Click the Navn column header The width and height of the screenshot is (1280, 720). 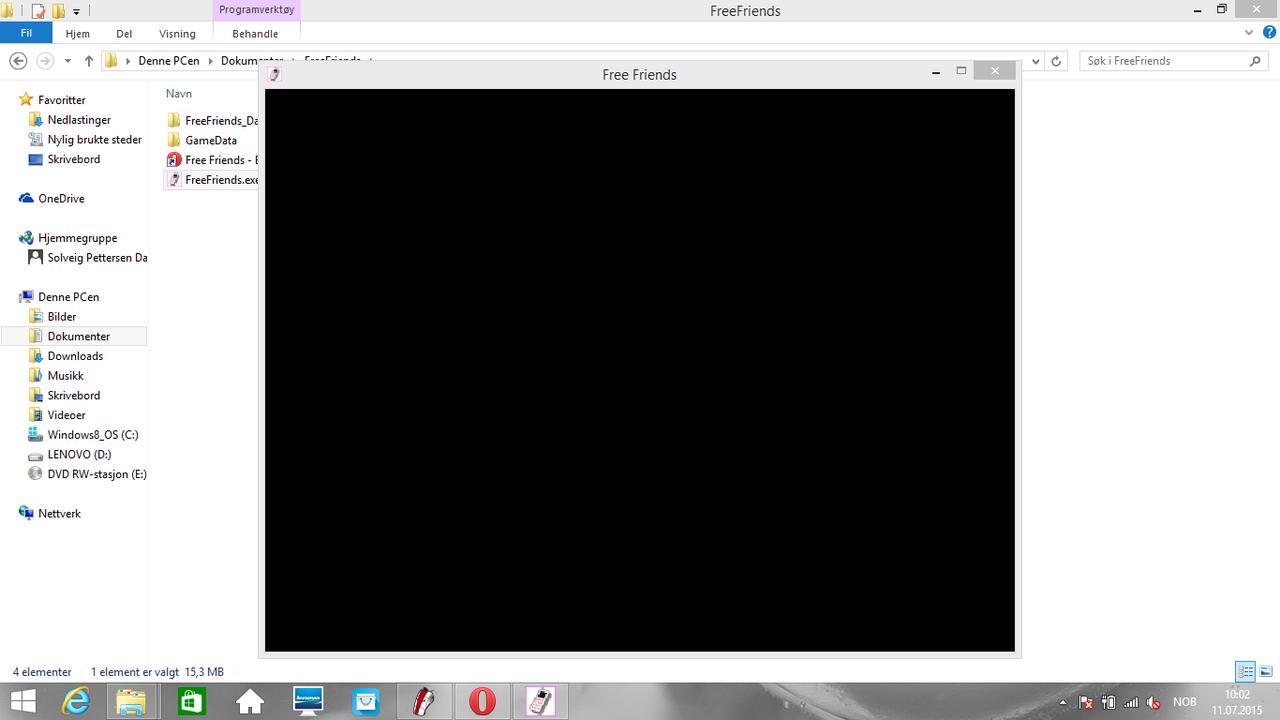coord(179,93)
